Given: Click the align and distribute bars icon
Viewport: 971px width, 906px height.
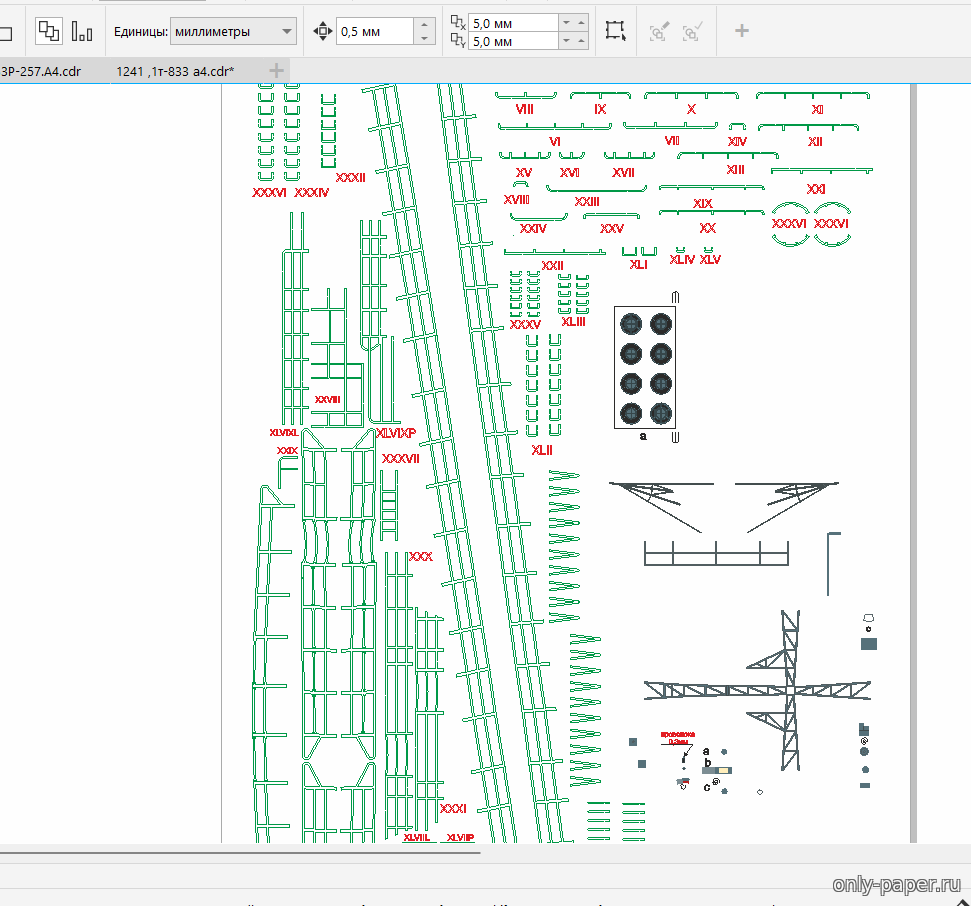Looking at the screenshot, I should tap(82, 31).
